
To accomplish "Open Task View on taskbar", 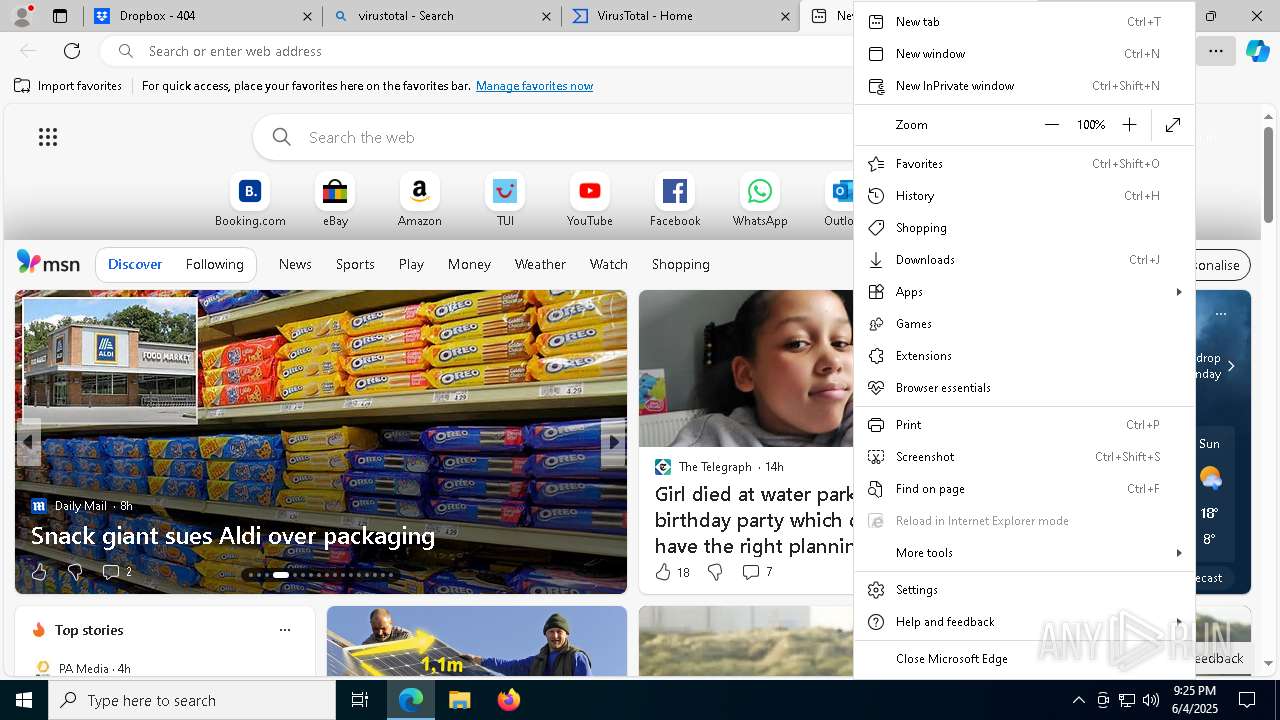I will click(x=360, y=700).
